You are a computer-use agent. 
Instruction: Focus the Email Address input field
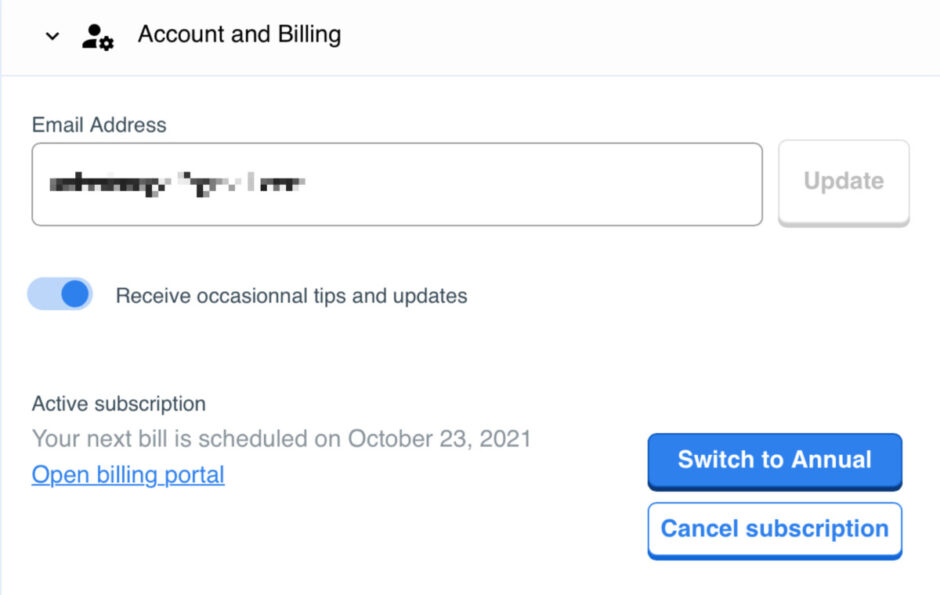397,184
